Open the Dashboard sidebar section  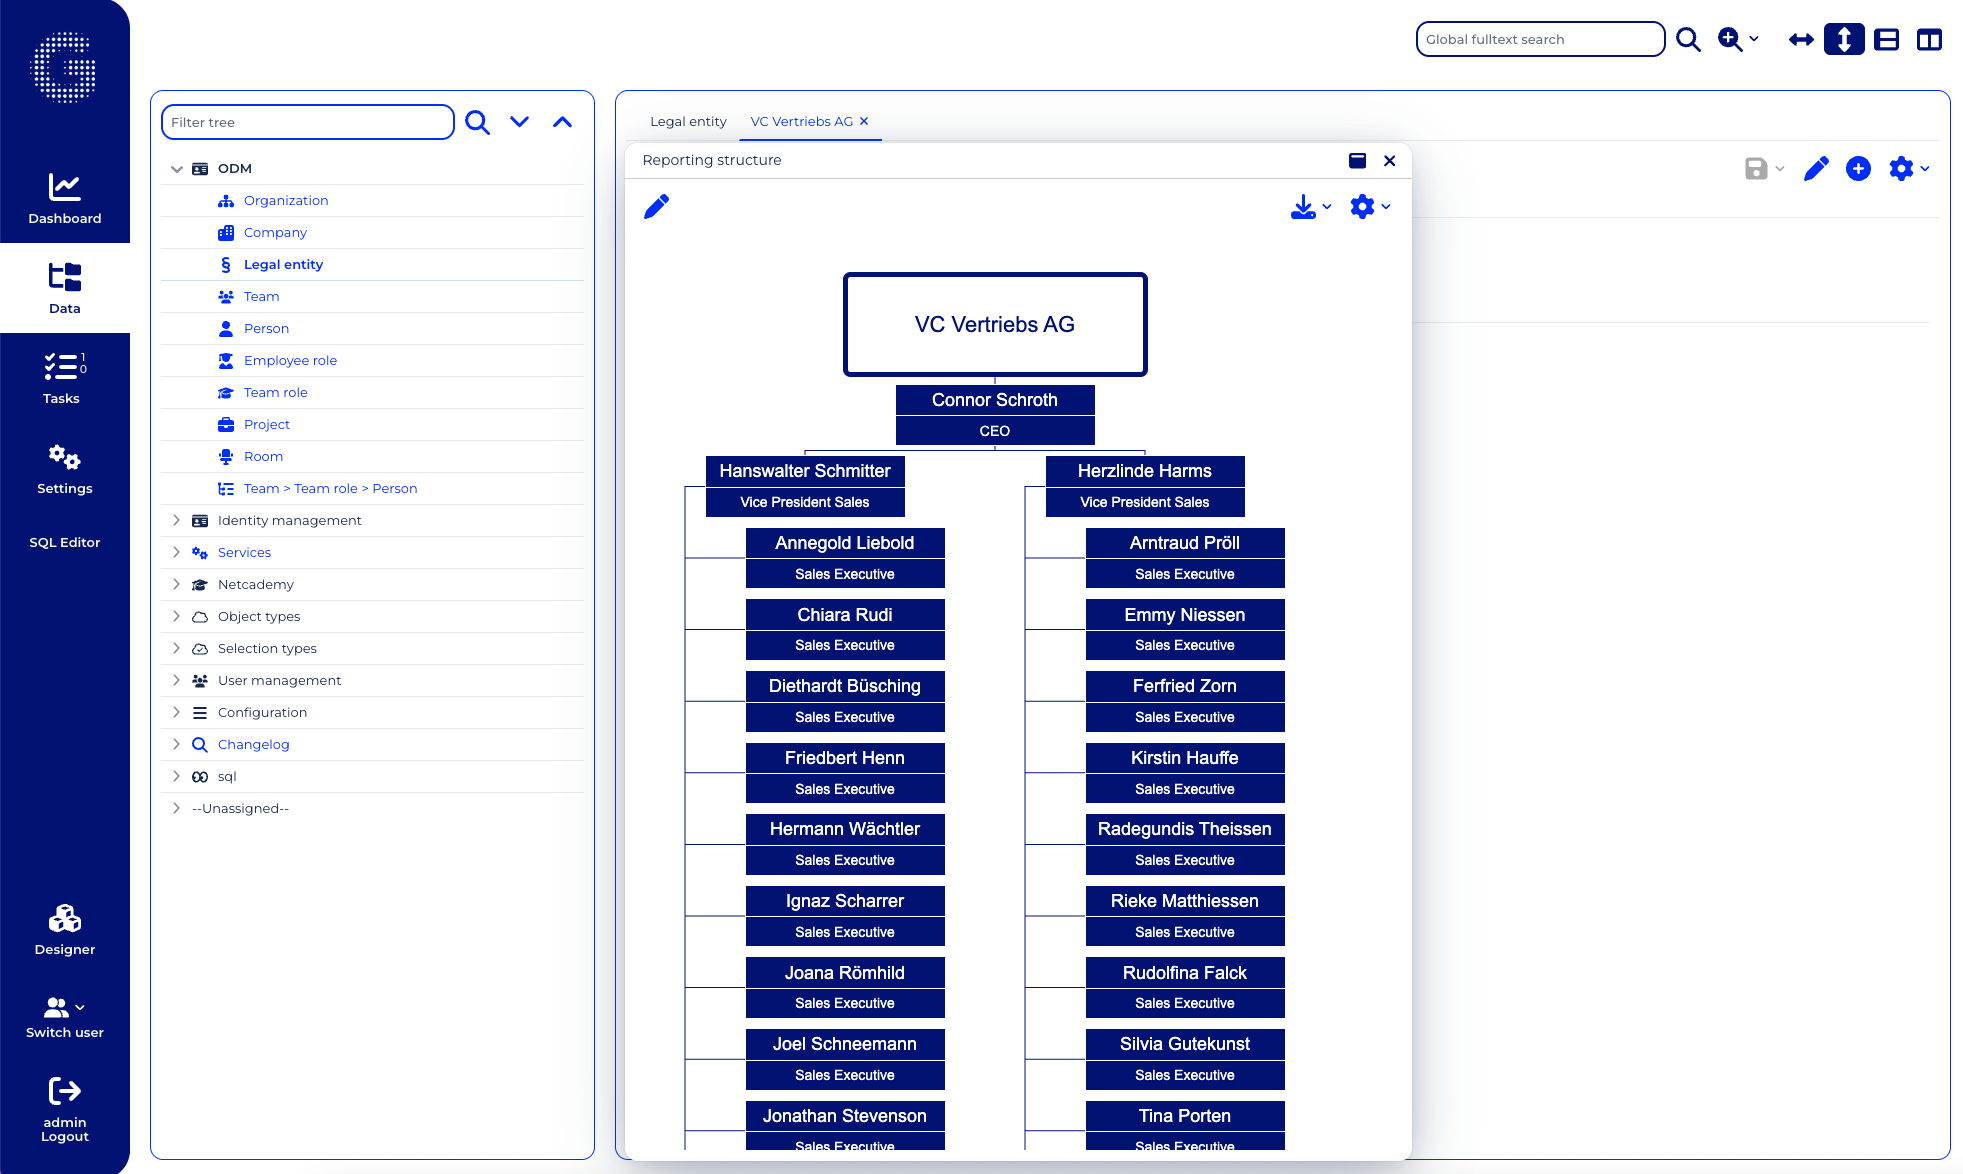(x=64, y=198)
